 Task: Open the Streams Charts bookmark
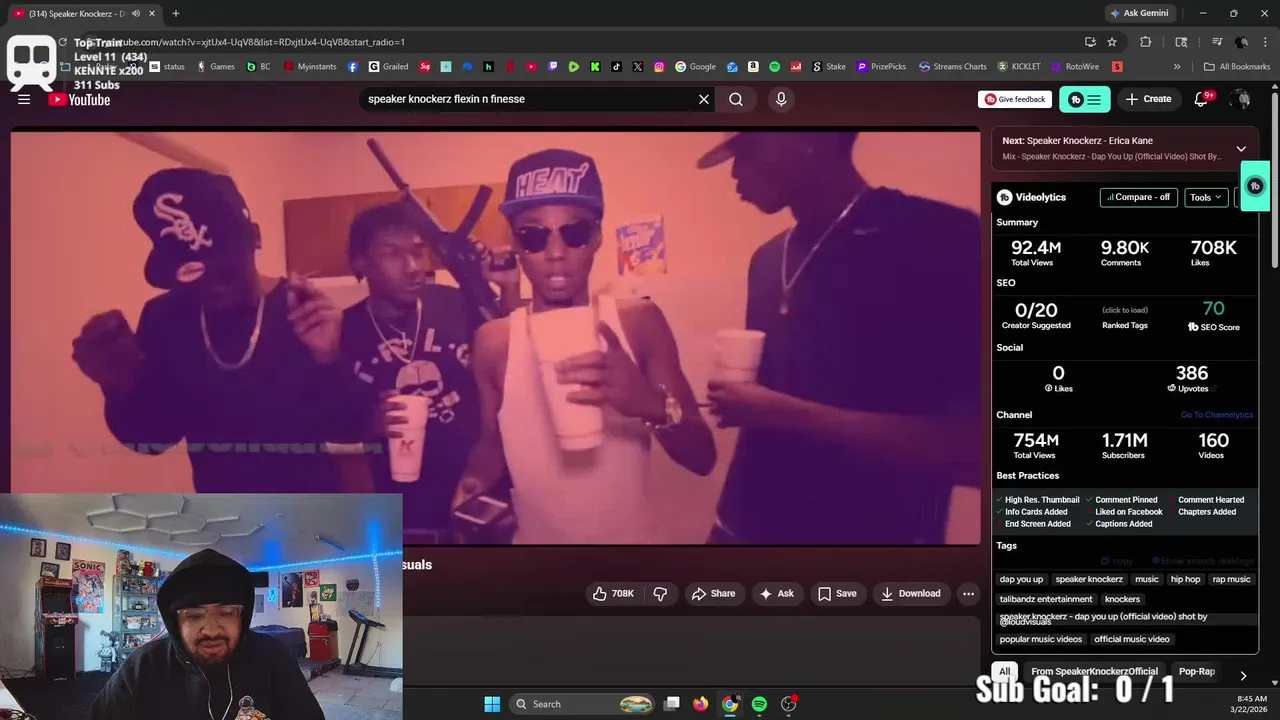point(951,67)
